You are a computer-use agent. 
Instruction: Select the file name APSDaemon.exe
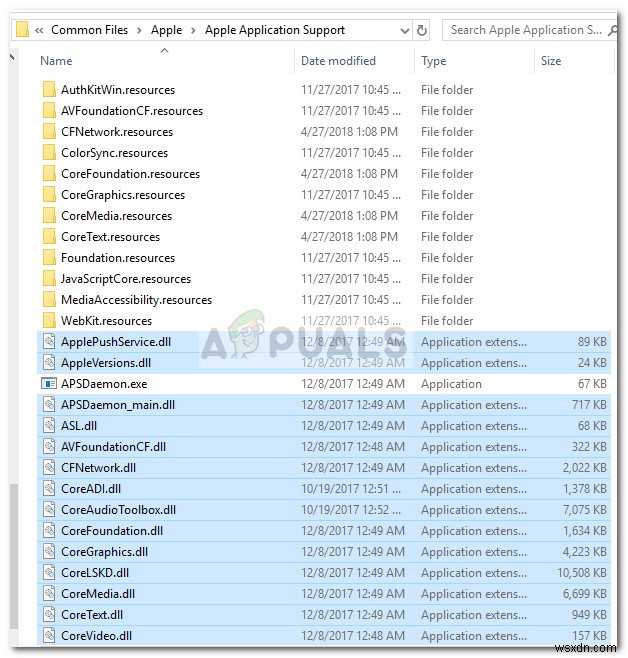pyautogui.click(x=104, y=384)
